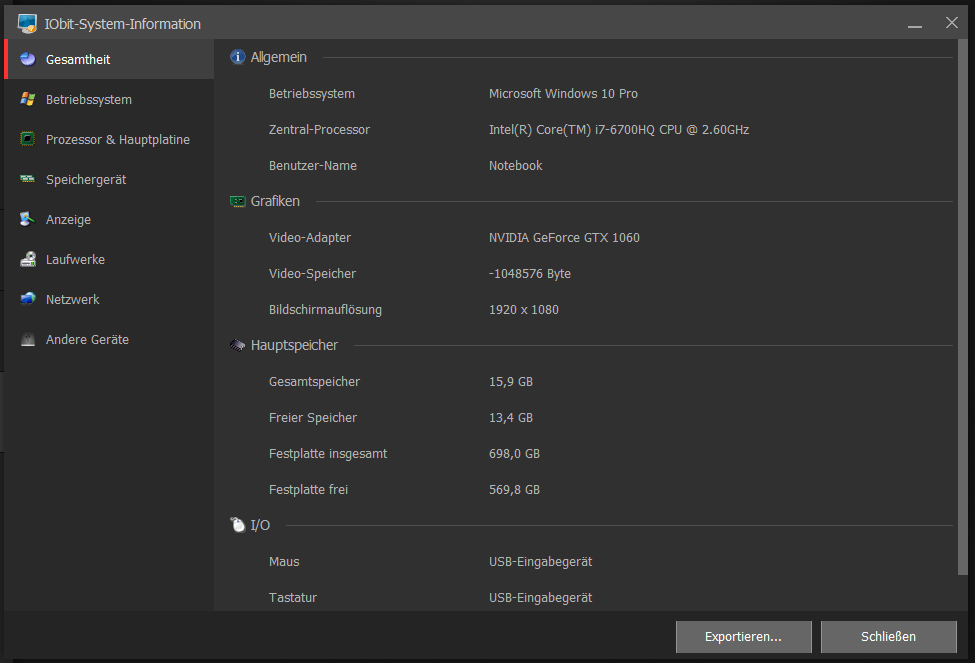Image resolution: width=975 pixels, height=663 pixels.
Task: Click the Allgemein section heading
Action: coord(279,57)
